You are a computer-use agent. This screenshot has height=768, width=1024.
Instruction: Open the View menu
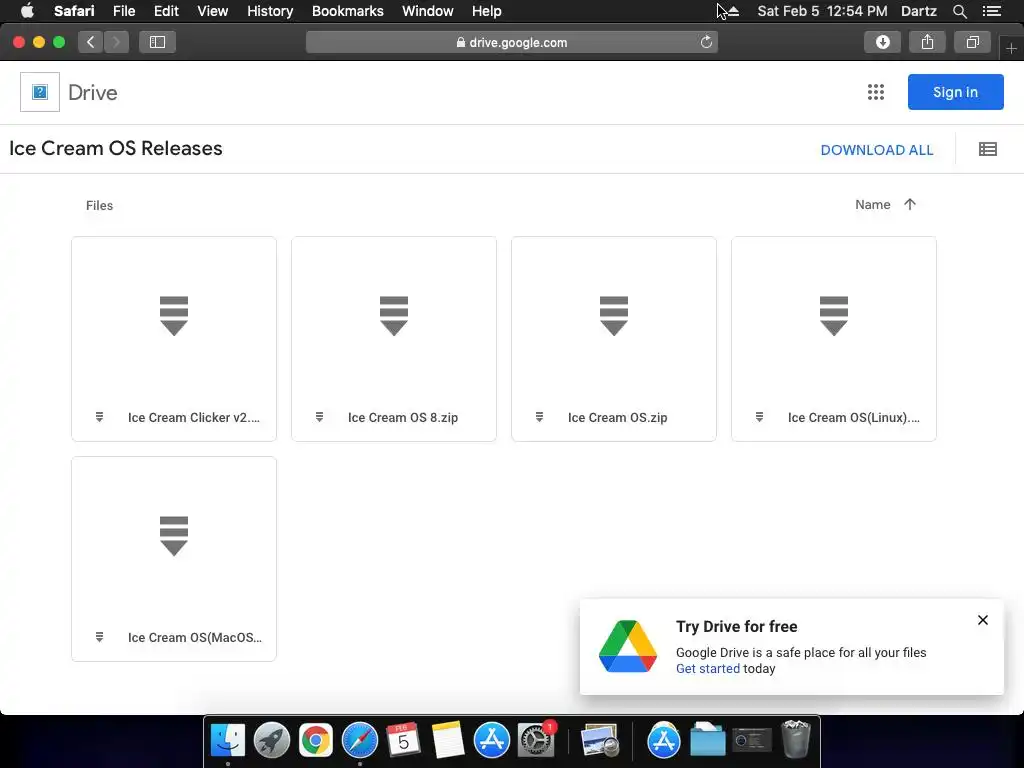click(213, 11)
